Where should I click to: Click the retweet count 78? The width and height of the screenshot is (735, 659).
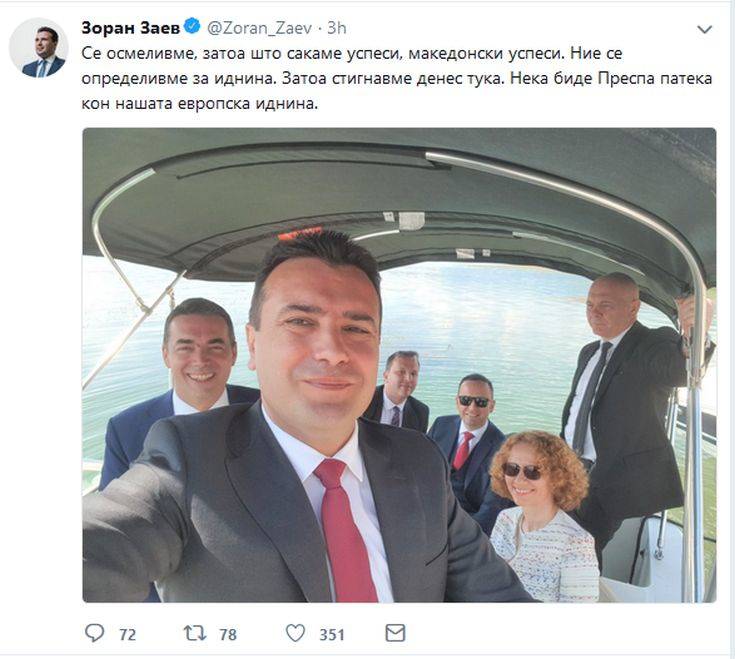pos(228,635)
